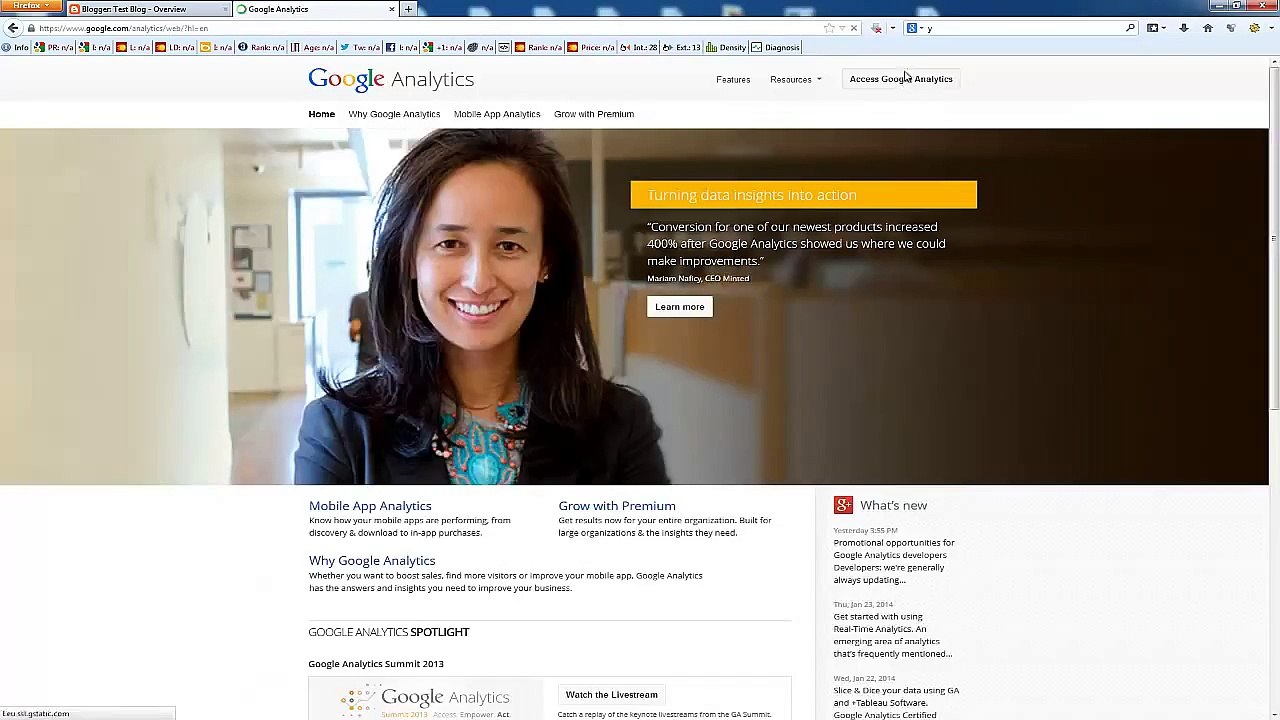1280x720 pixels.
Task: Open the bookmarks menu dropdown button
Action: pos(1156,28)
